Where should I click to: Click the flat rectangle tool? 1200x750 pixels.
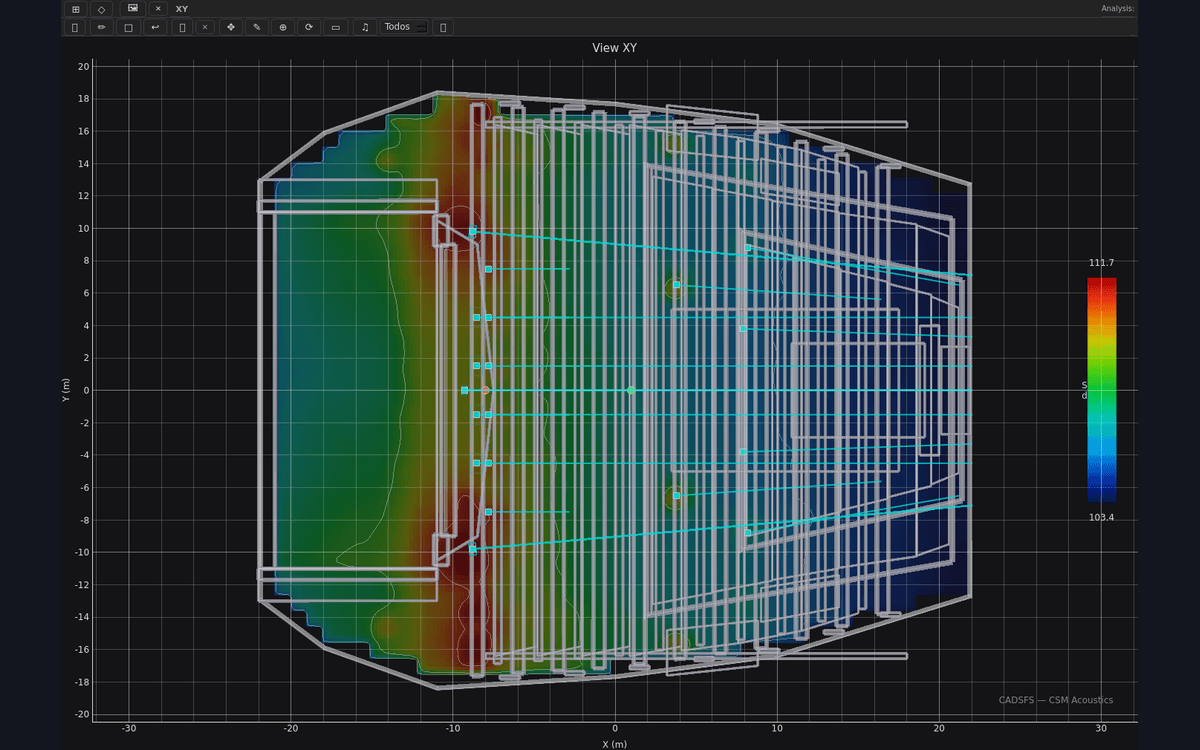pos(335,27)
